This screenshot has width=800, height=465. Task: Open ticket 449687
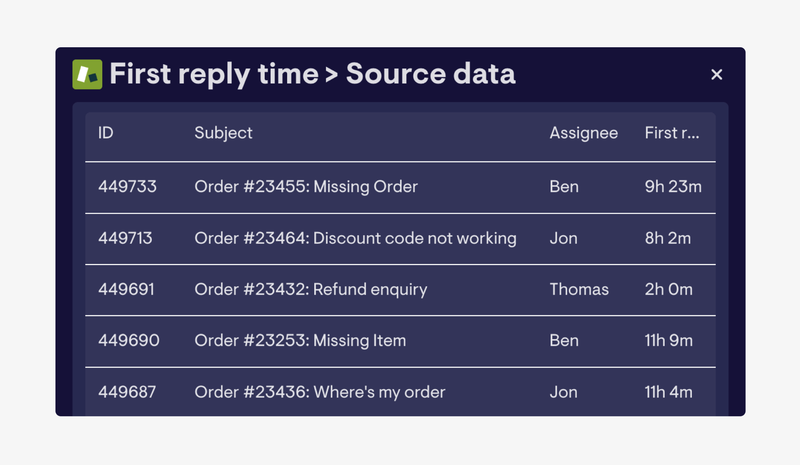127,392
